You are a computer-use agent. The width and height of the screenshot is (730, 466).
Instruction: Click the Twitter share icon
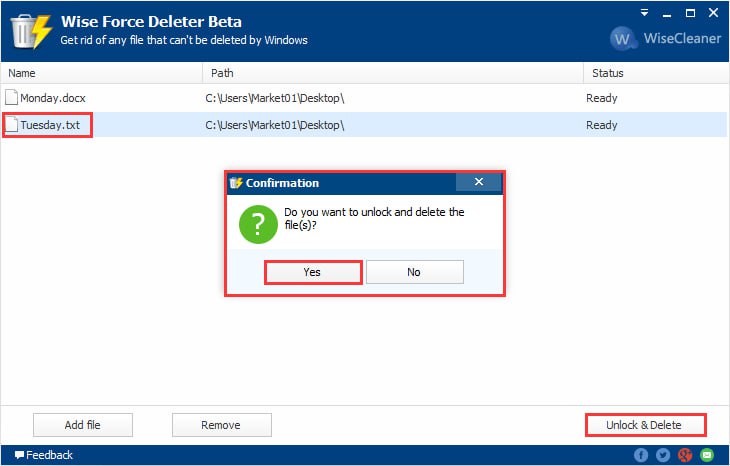(x=662, y=456)
